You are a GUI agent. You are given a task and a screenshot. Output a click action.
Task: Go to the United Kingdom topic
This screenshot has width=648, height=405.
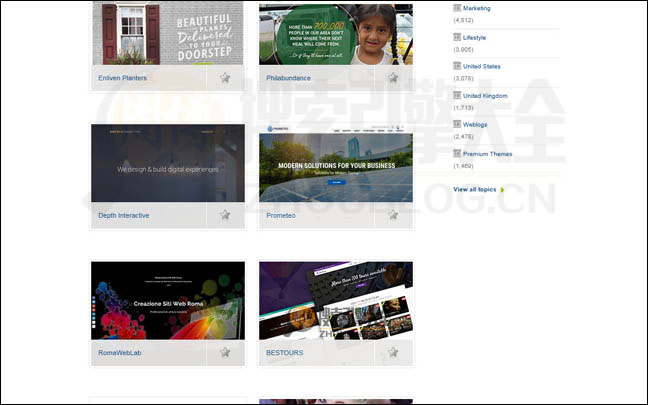tap(485, 95)
